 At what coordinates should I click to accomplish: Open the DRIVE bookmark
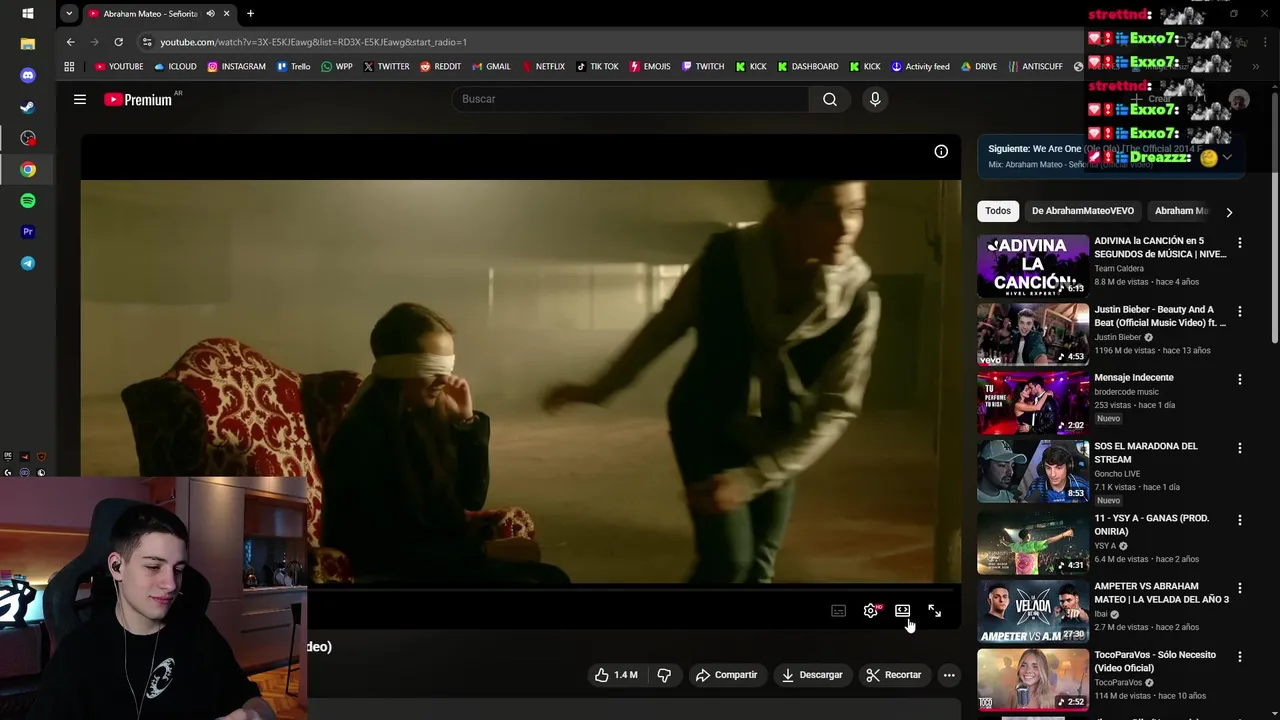point(979,67)
